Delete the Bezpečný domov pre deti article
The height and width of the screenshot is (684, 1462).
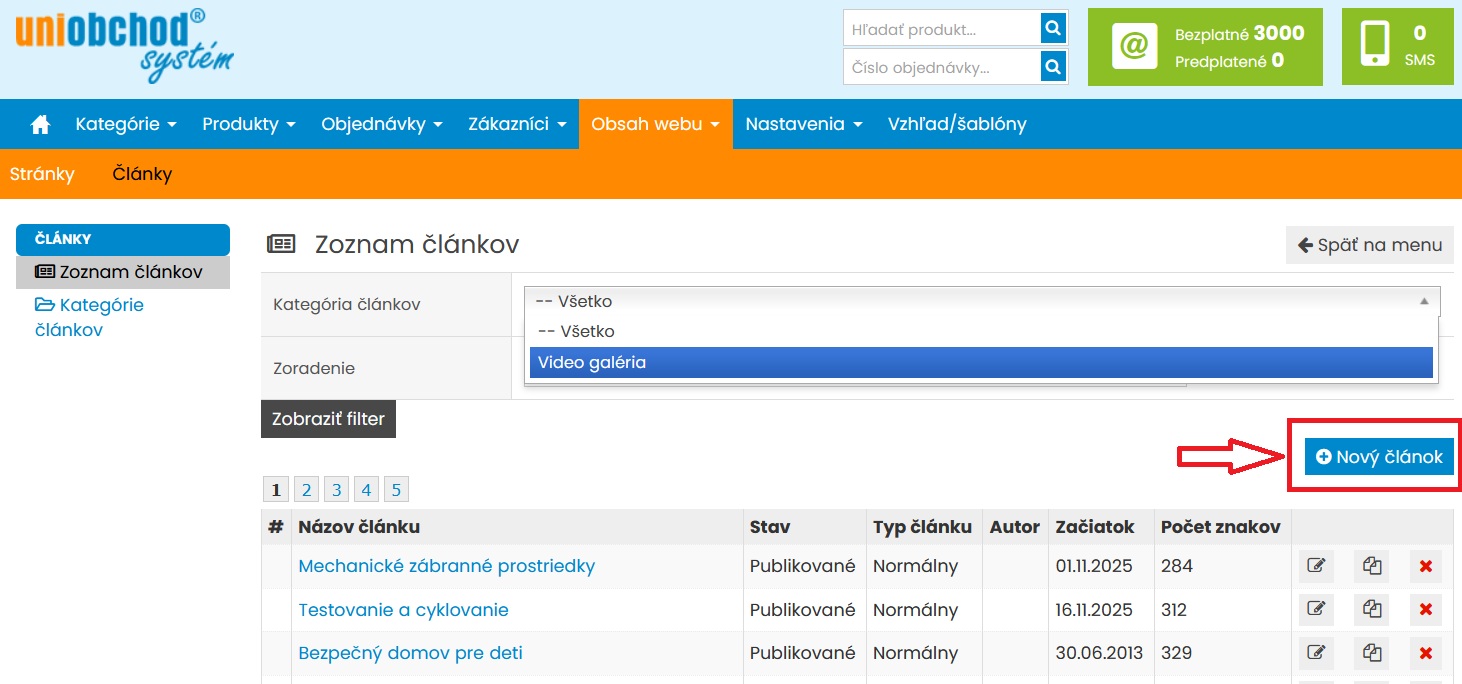pyautogui.click(x=1426, y=654)
